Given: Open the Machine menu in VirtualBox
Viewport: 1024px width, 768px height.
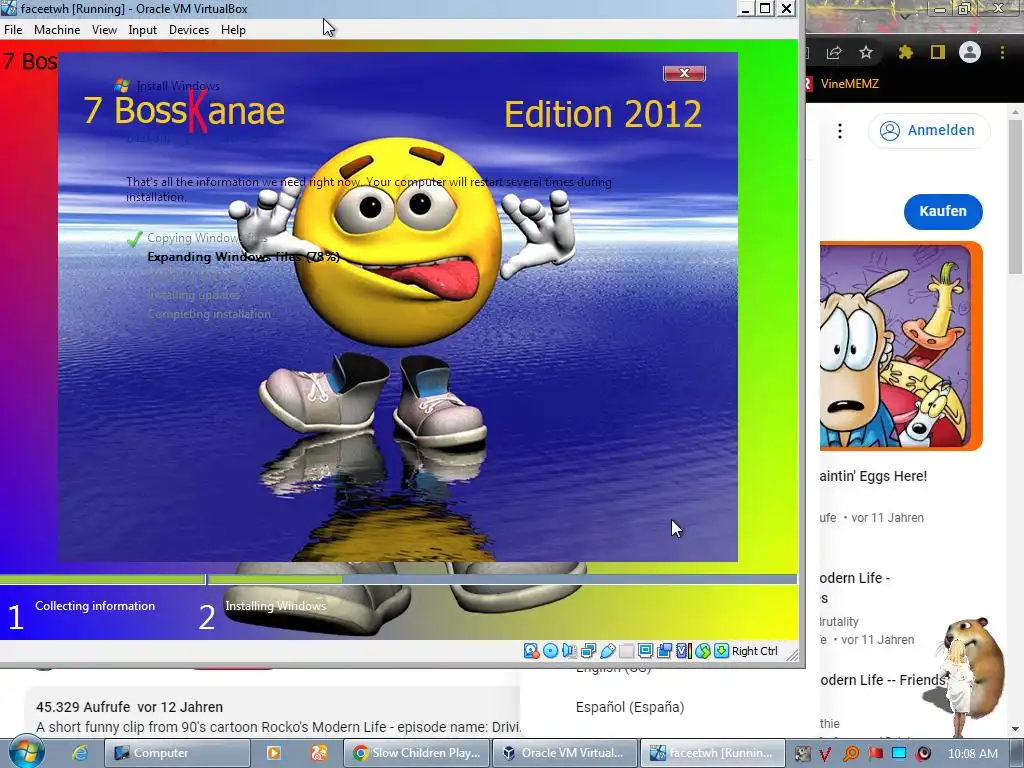Looking at the screenshot, I should pyautogui.click(x=57, y=30).
